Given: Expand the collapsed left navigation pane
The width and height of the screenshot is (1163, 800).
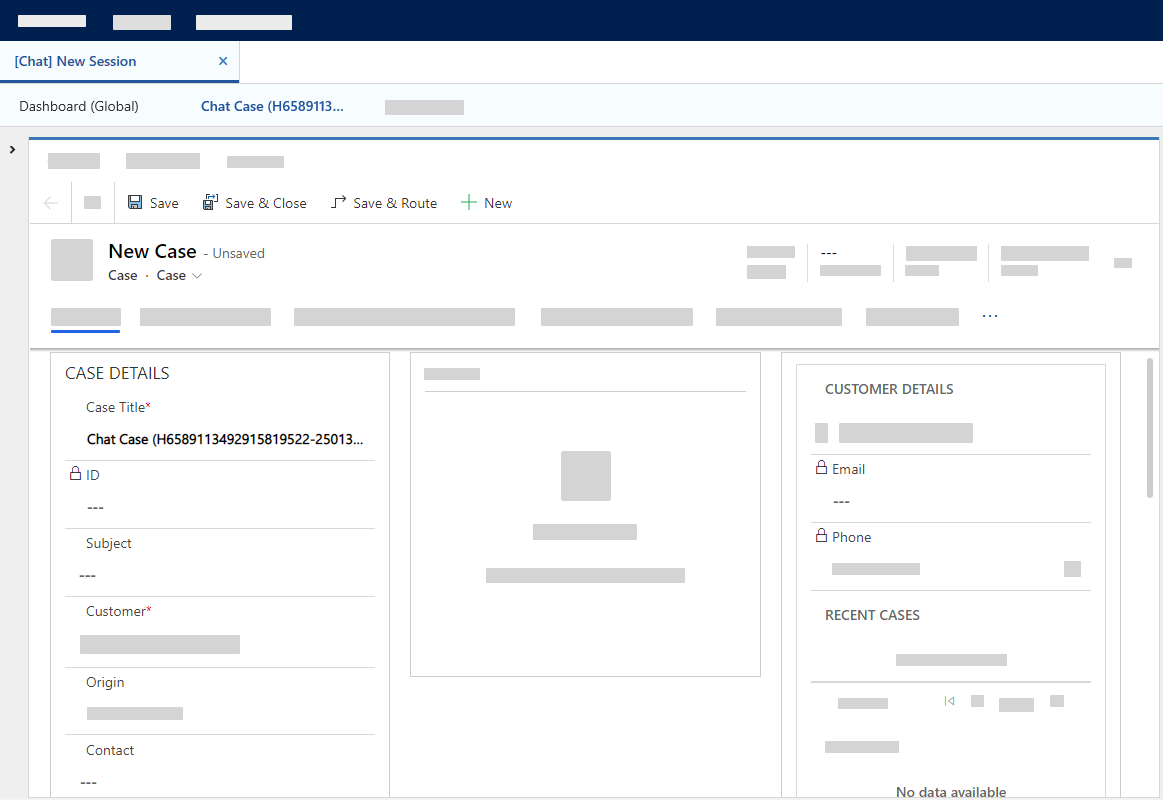Looking at the screenshot, I should pos(12,148).
